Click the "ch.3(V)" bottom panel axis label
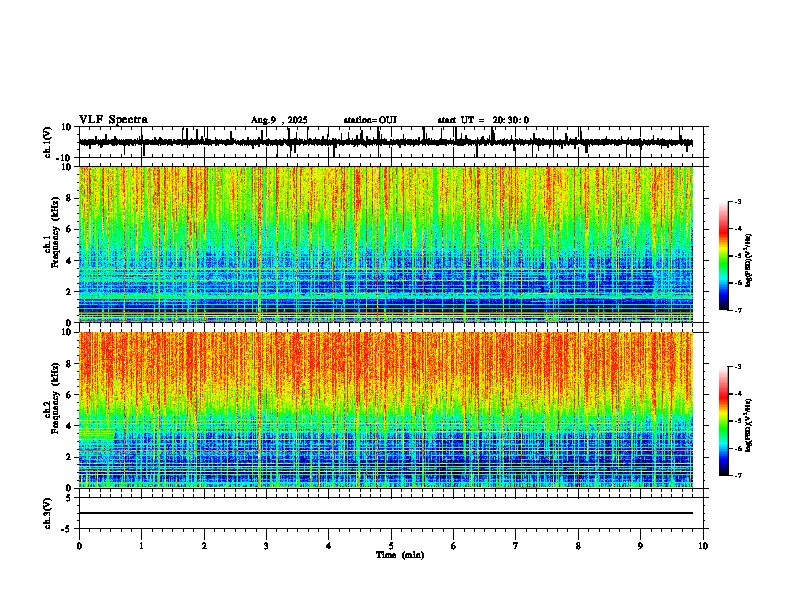The image size is (792, 612). tap(47, 513)
